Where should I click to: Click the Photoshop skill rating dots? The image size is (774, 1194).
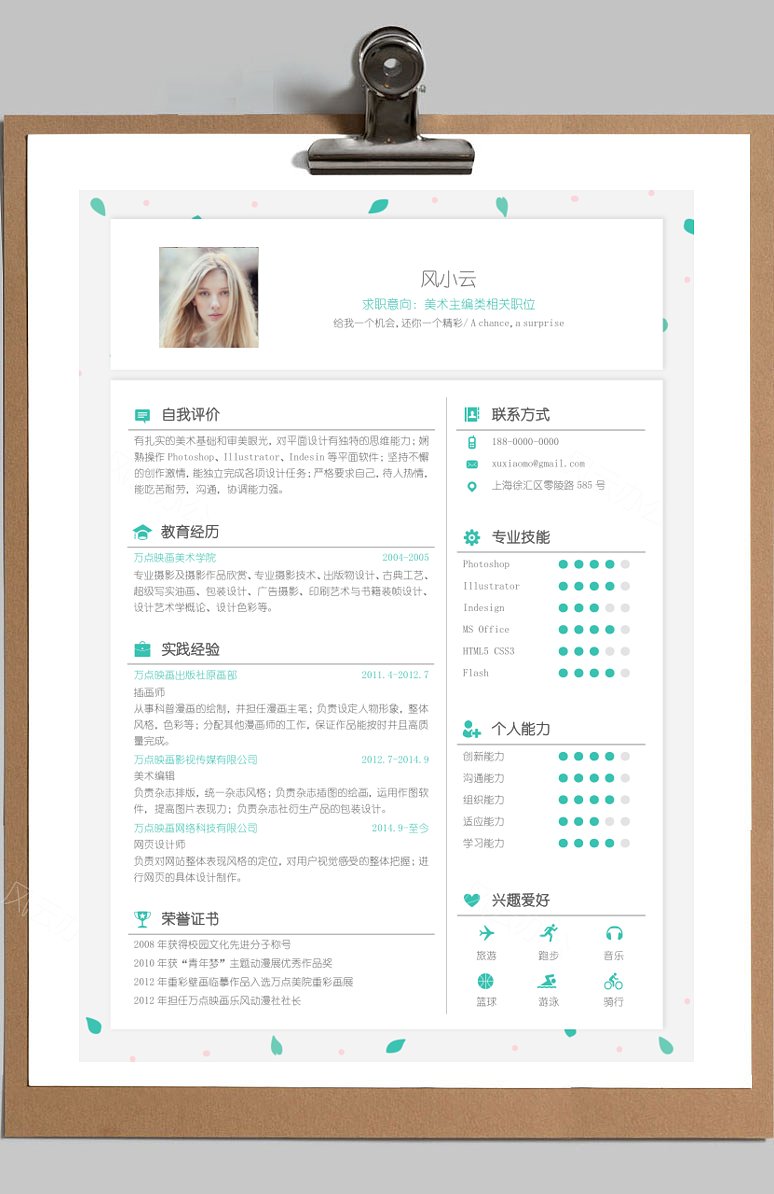coord(594,564)
